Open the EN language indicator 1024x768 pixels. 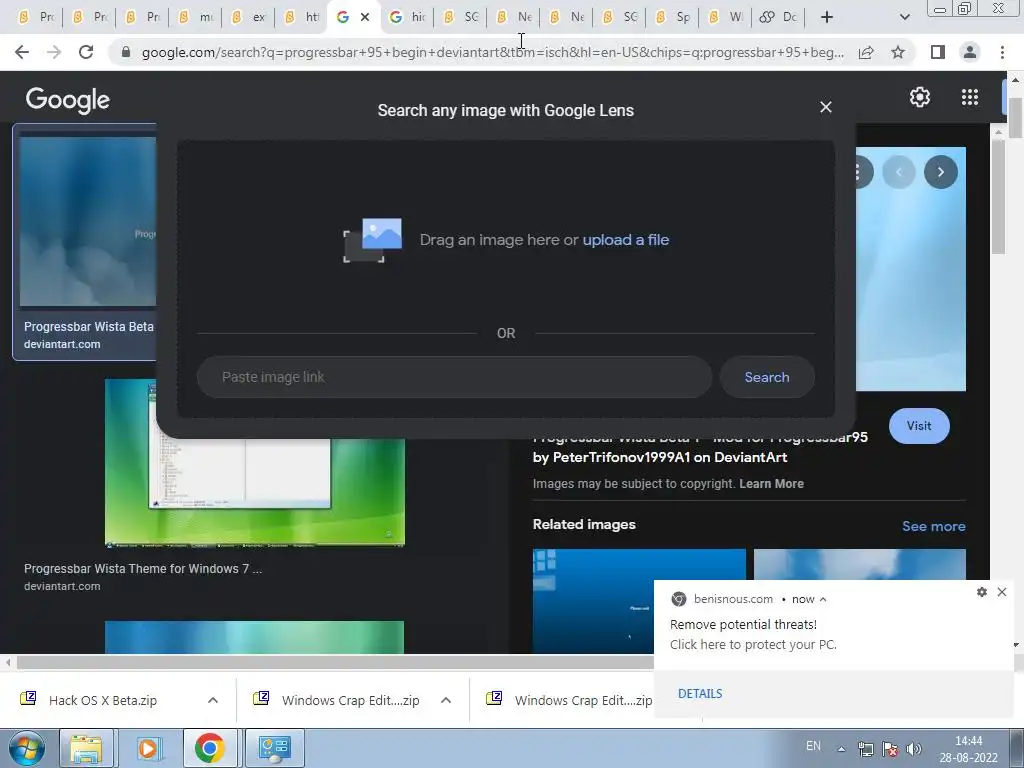click(813, 746)
